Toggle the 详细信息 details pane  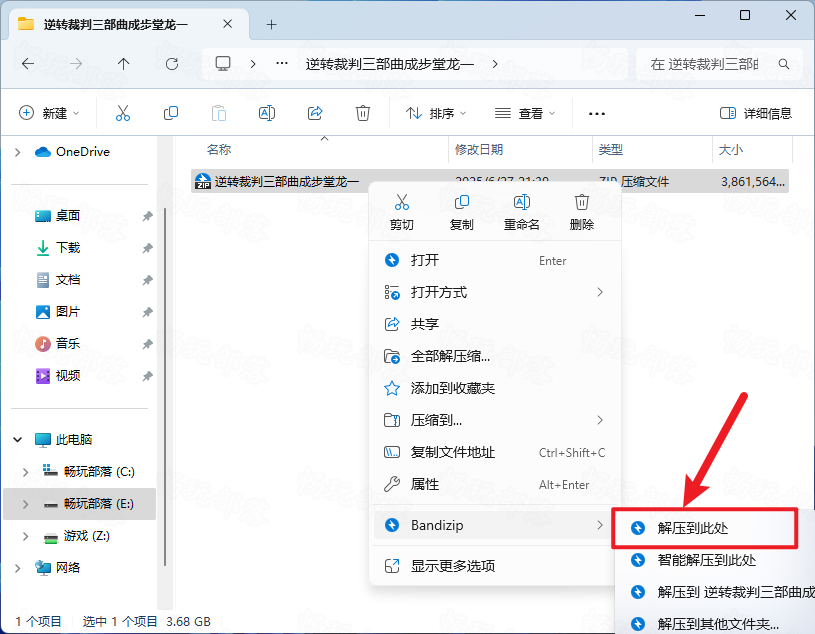[x=756, y=113]
